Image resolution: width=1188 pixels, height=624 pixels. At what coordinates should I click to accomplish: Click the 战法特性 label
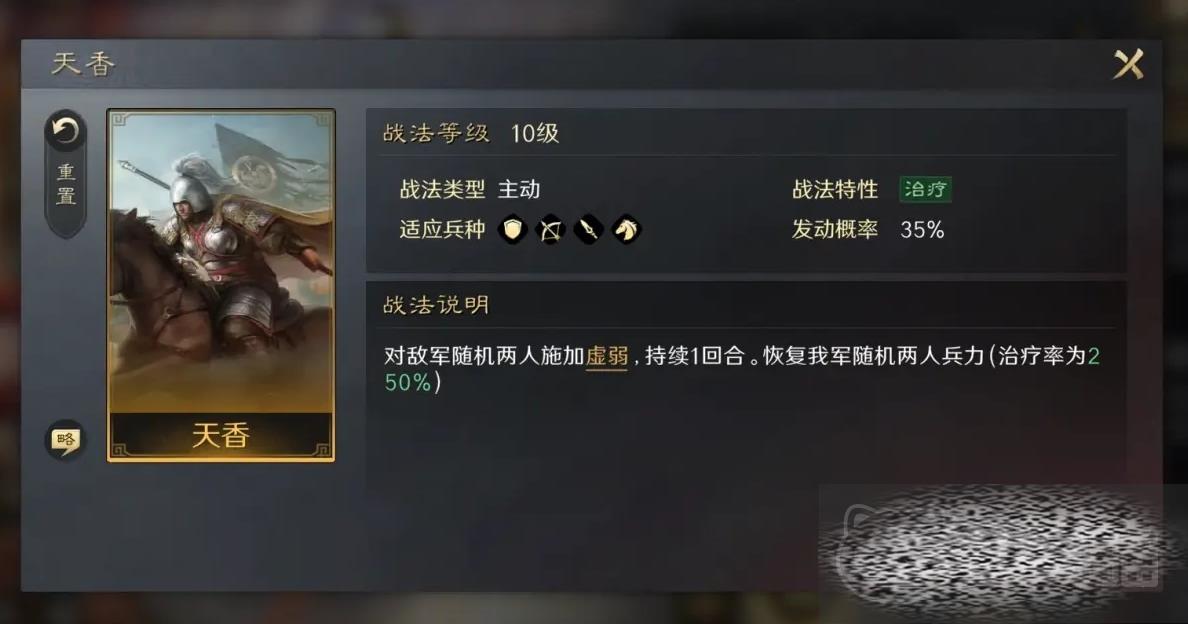tap(835, 189)
